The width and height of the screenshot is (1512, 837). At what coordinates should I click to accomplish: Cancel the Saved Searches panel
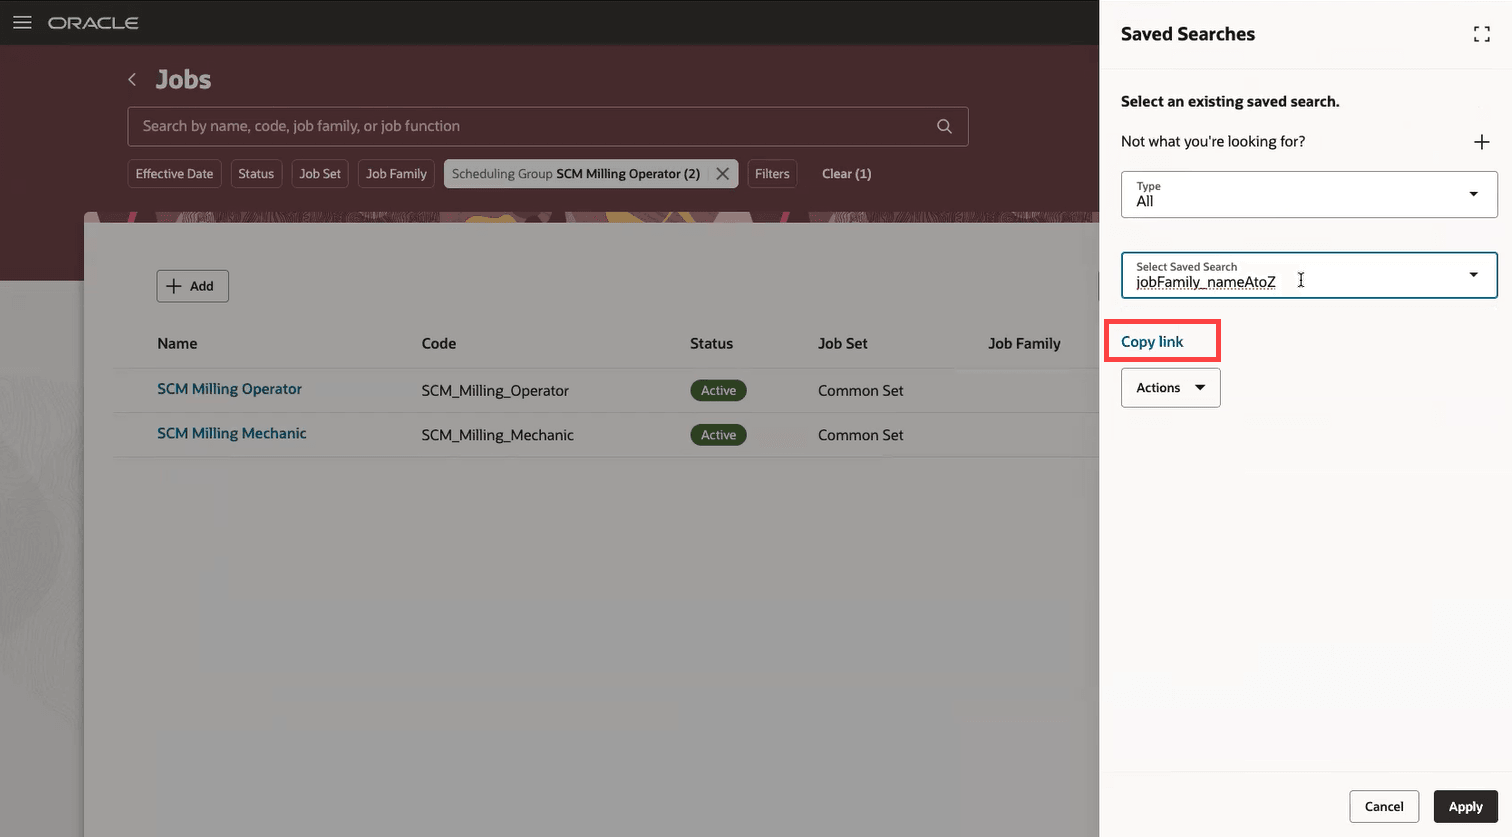pos(1384,806)
